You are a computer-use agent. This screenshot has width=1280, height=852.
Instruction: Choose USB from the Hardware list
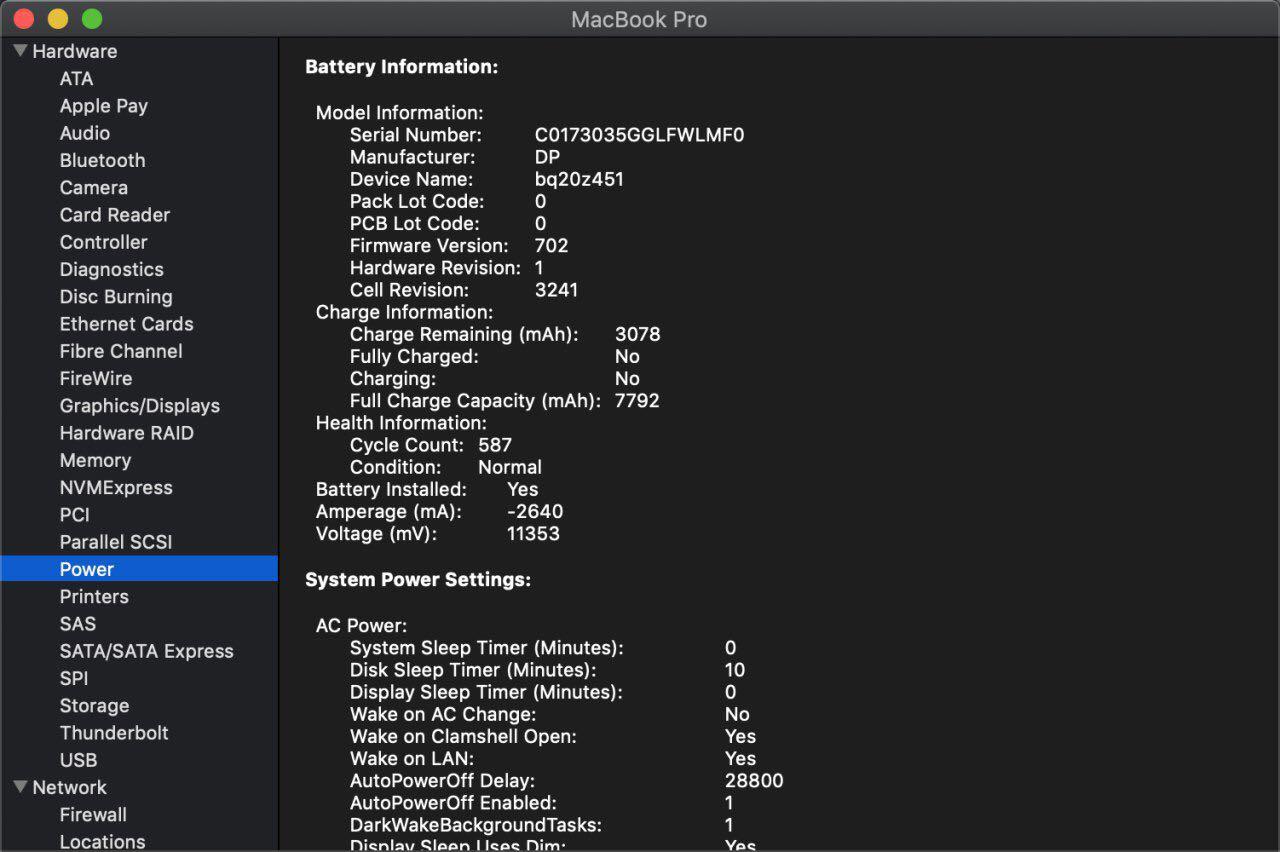[x=78, y=760]
